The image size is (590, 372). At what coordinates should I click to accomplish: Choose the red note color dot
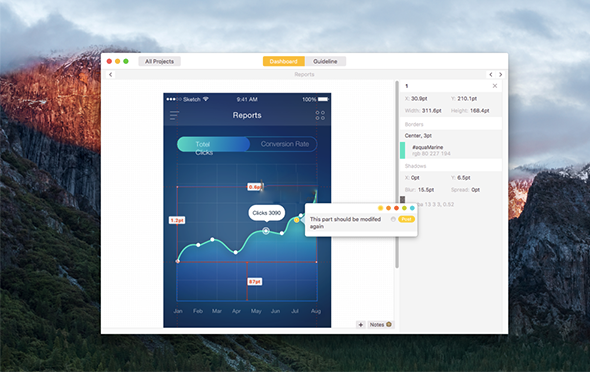click(396, 208)
